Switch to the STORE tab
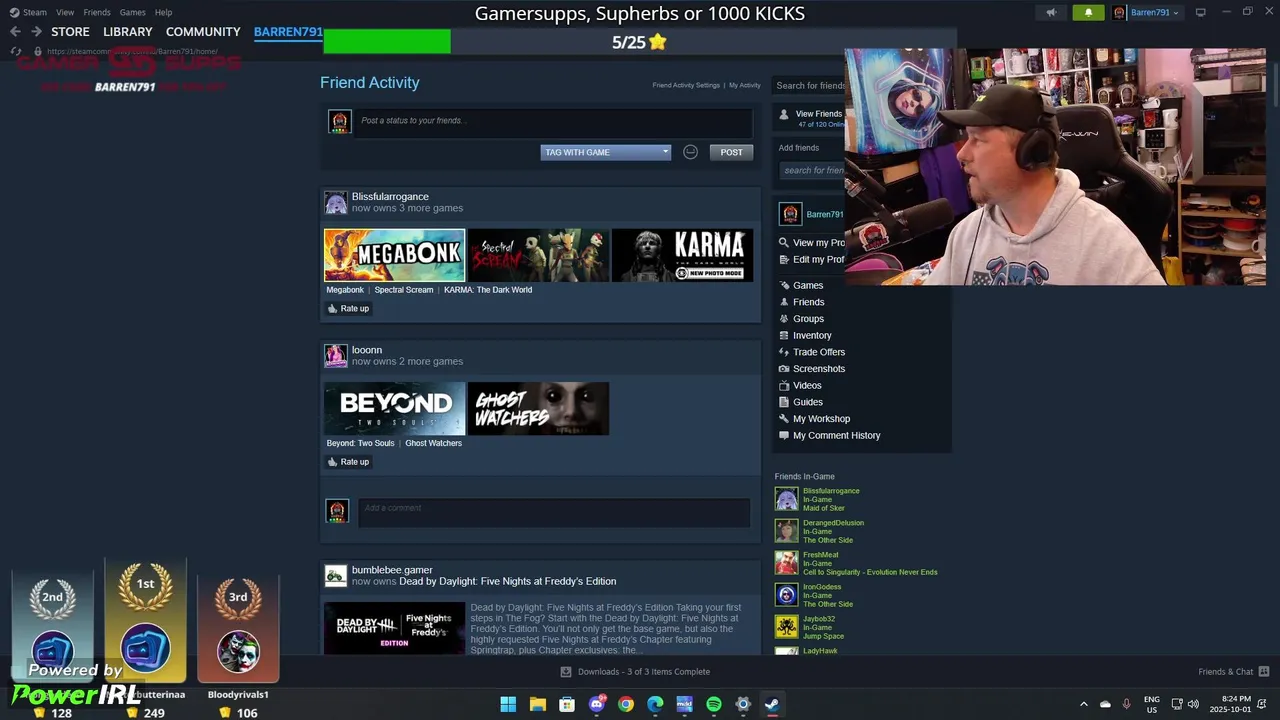The height and width of the screenshot is (720, 1280). click(70, 32)
